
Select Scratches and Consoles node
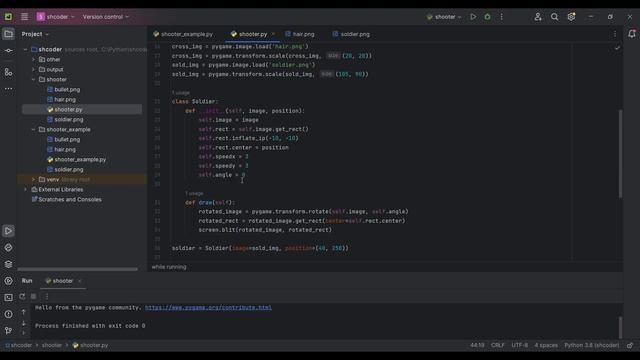coord(70,200)
